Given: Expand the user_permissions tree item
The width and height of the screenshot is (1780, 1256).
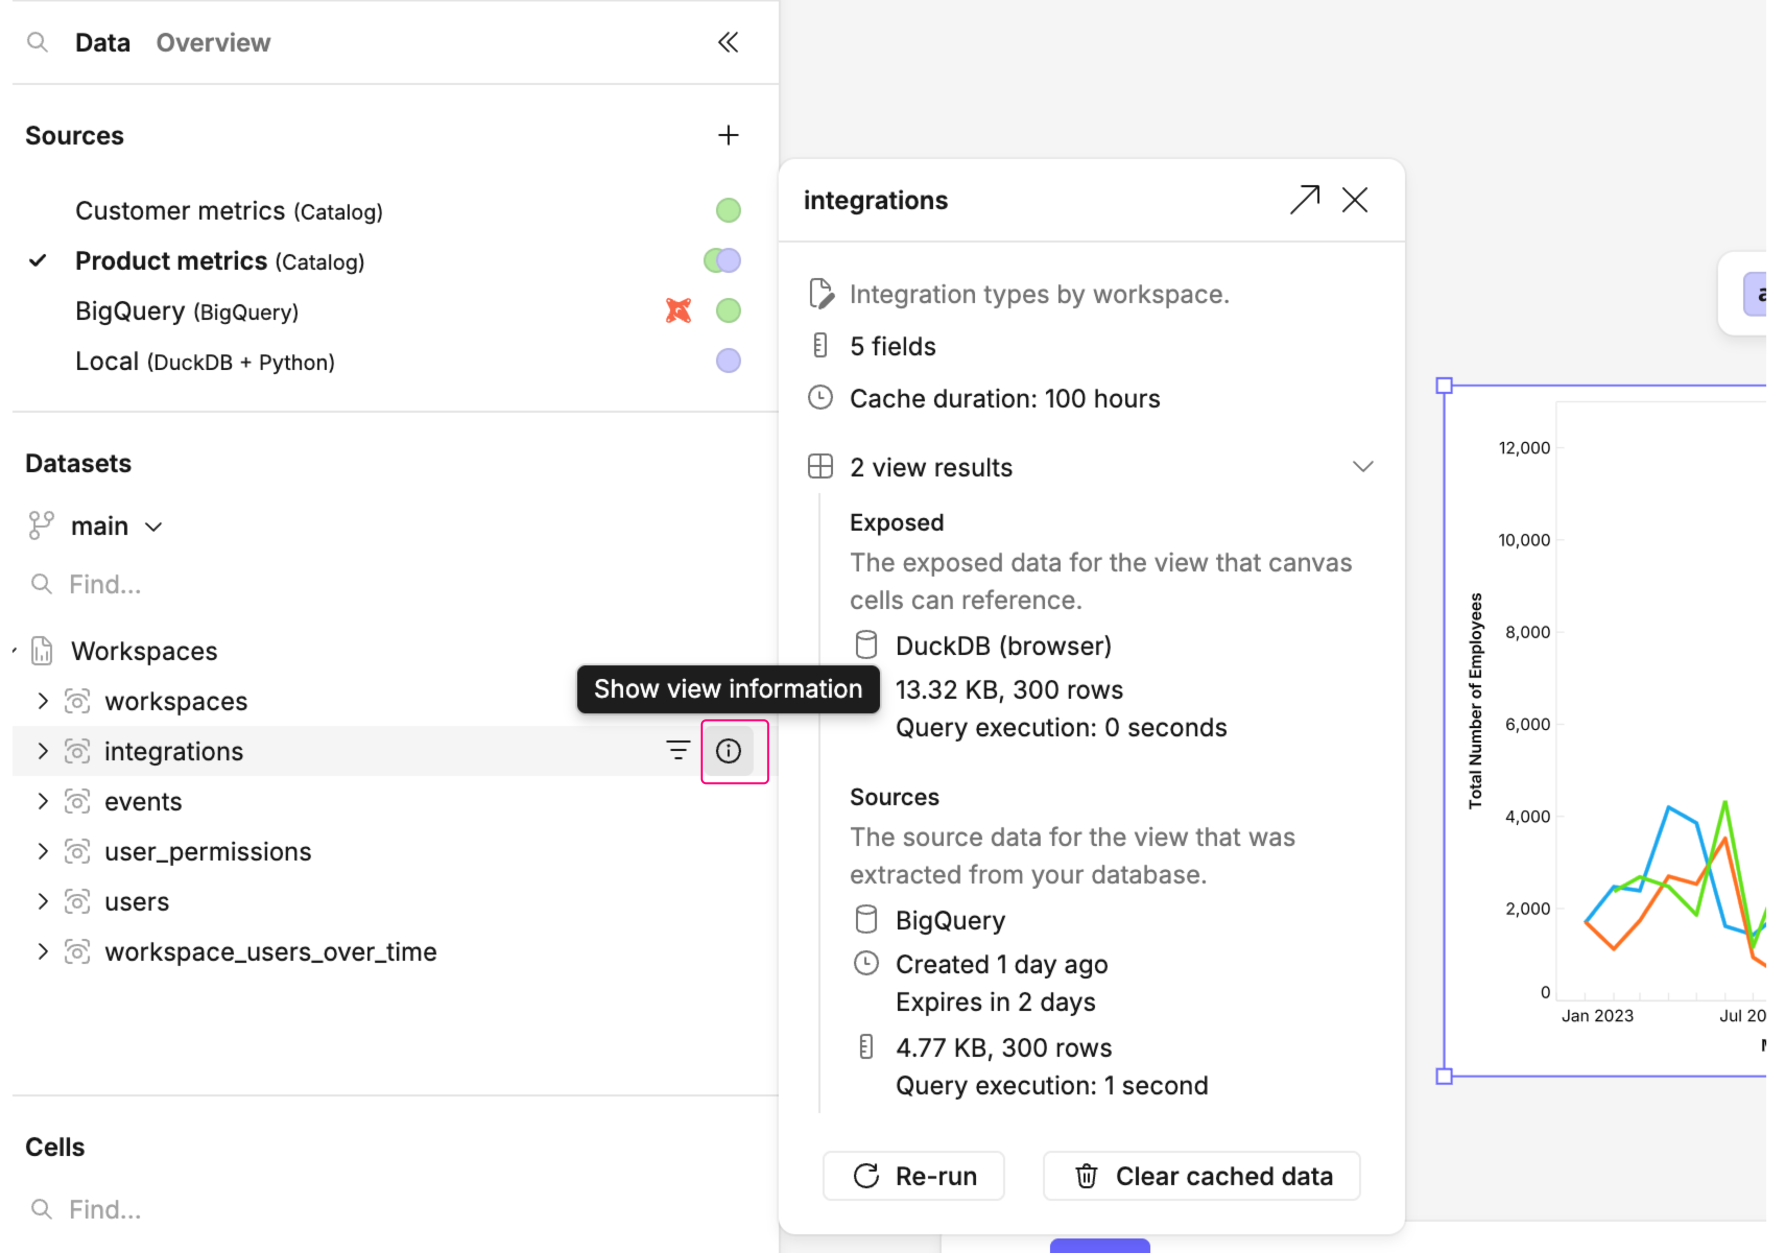Looking at the screenshot, I should [43, 851].
